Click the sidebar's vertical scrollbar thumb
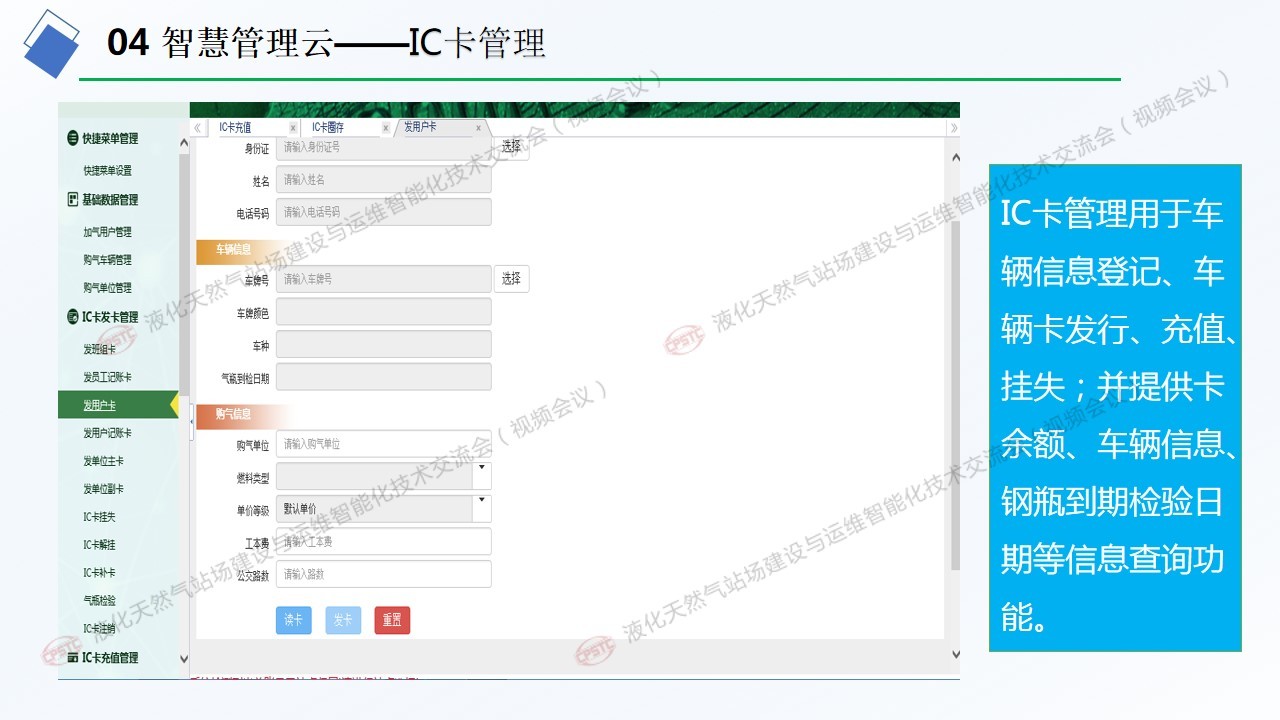1280x720 pixels. (x=184, y=275)
